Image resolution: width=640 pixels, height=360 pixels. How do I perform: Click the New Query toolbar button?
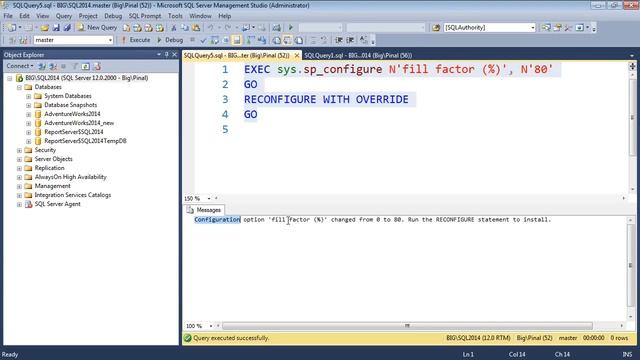[97, 27]
